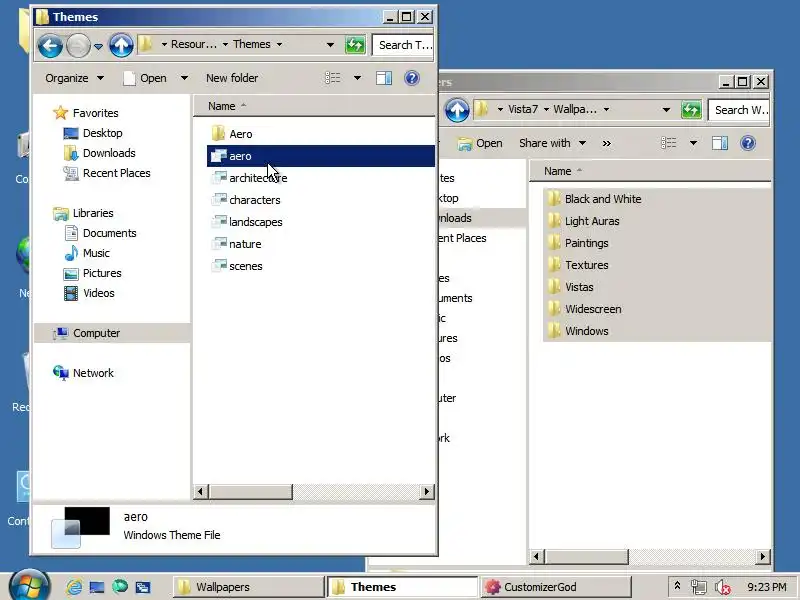800x600 pixels.
Task: Create a New folder
Action: point(232,78)
